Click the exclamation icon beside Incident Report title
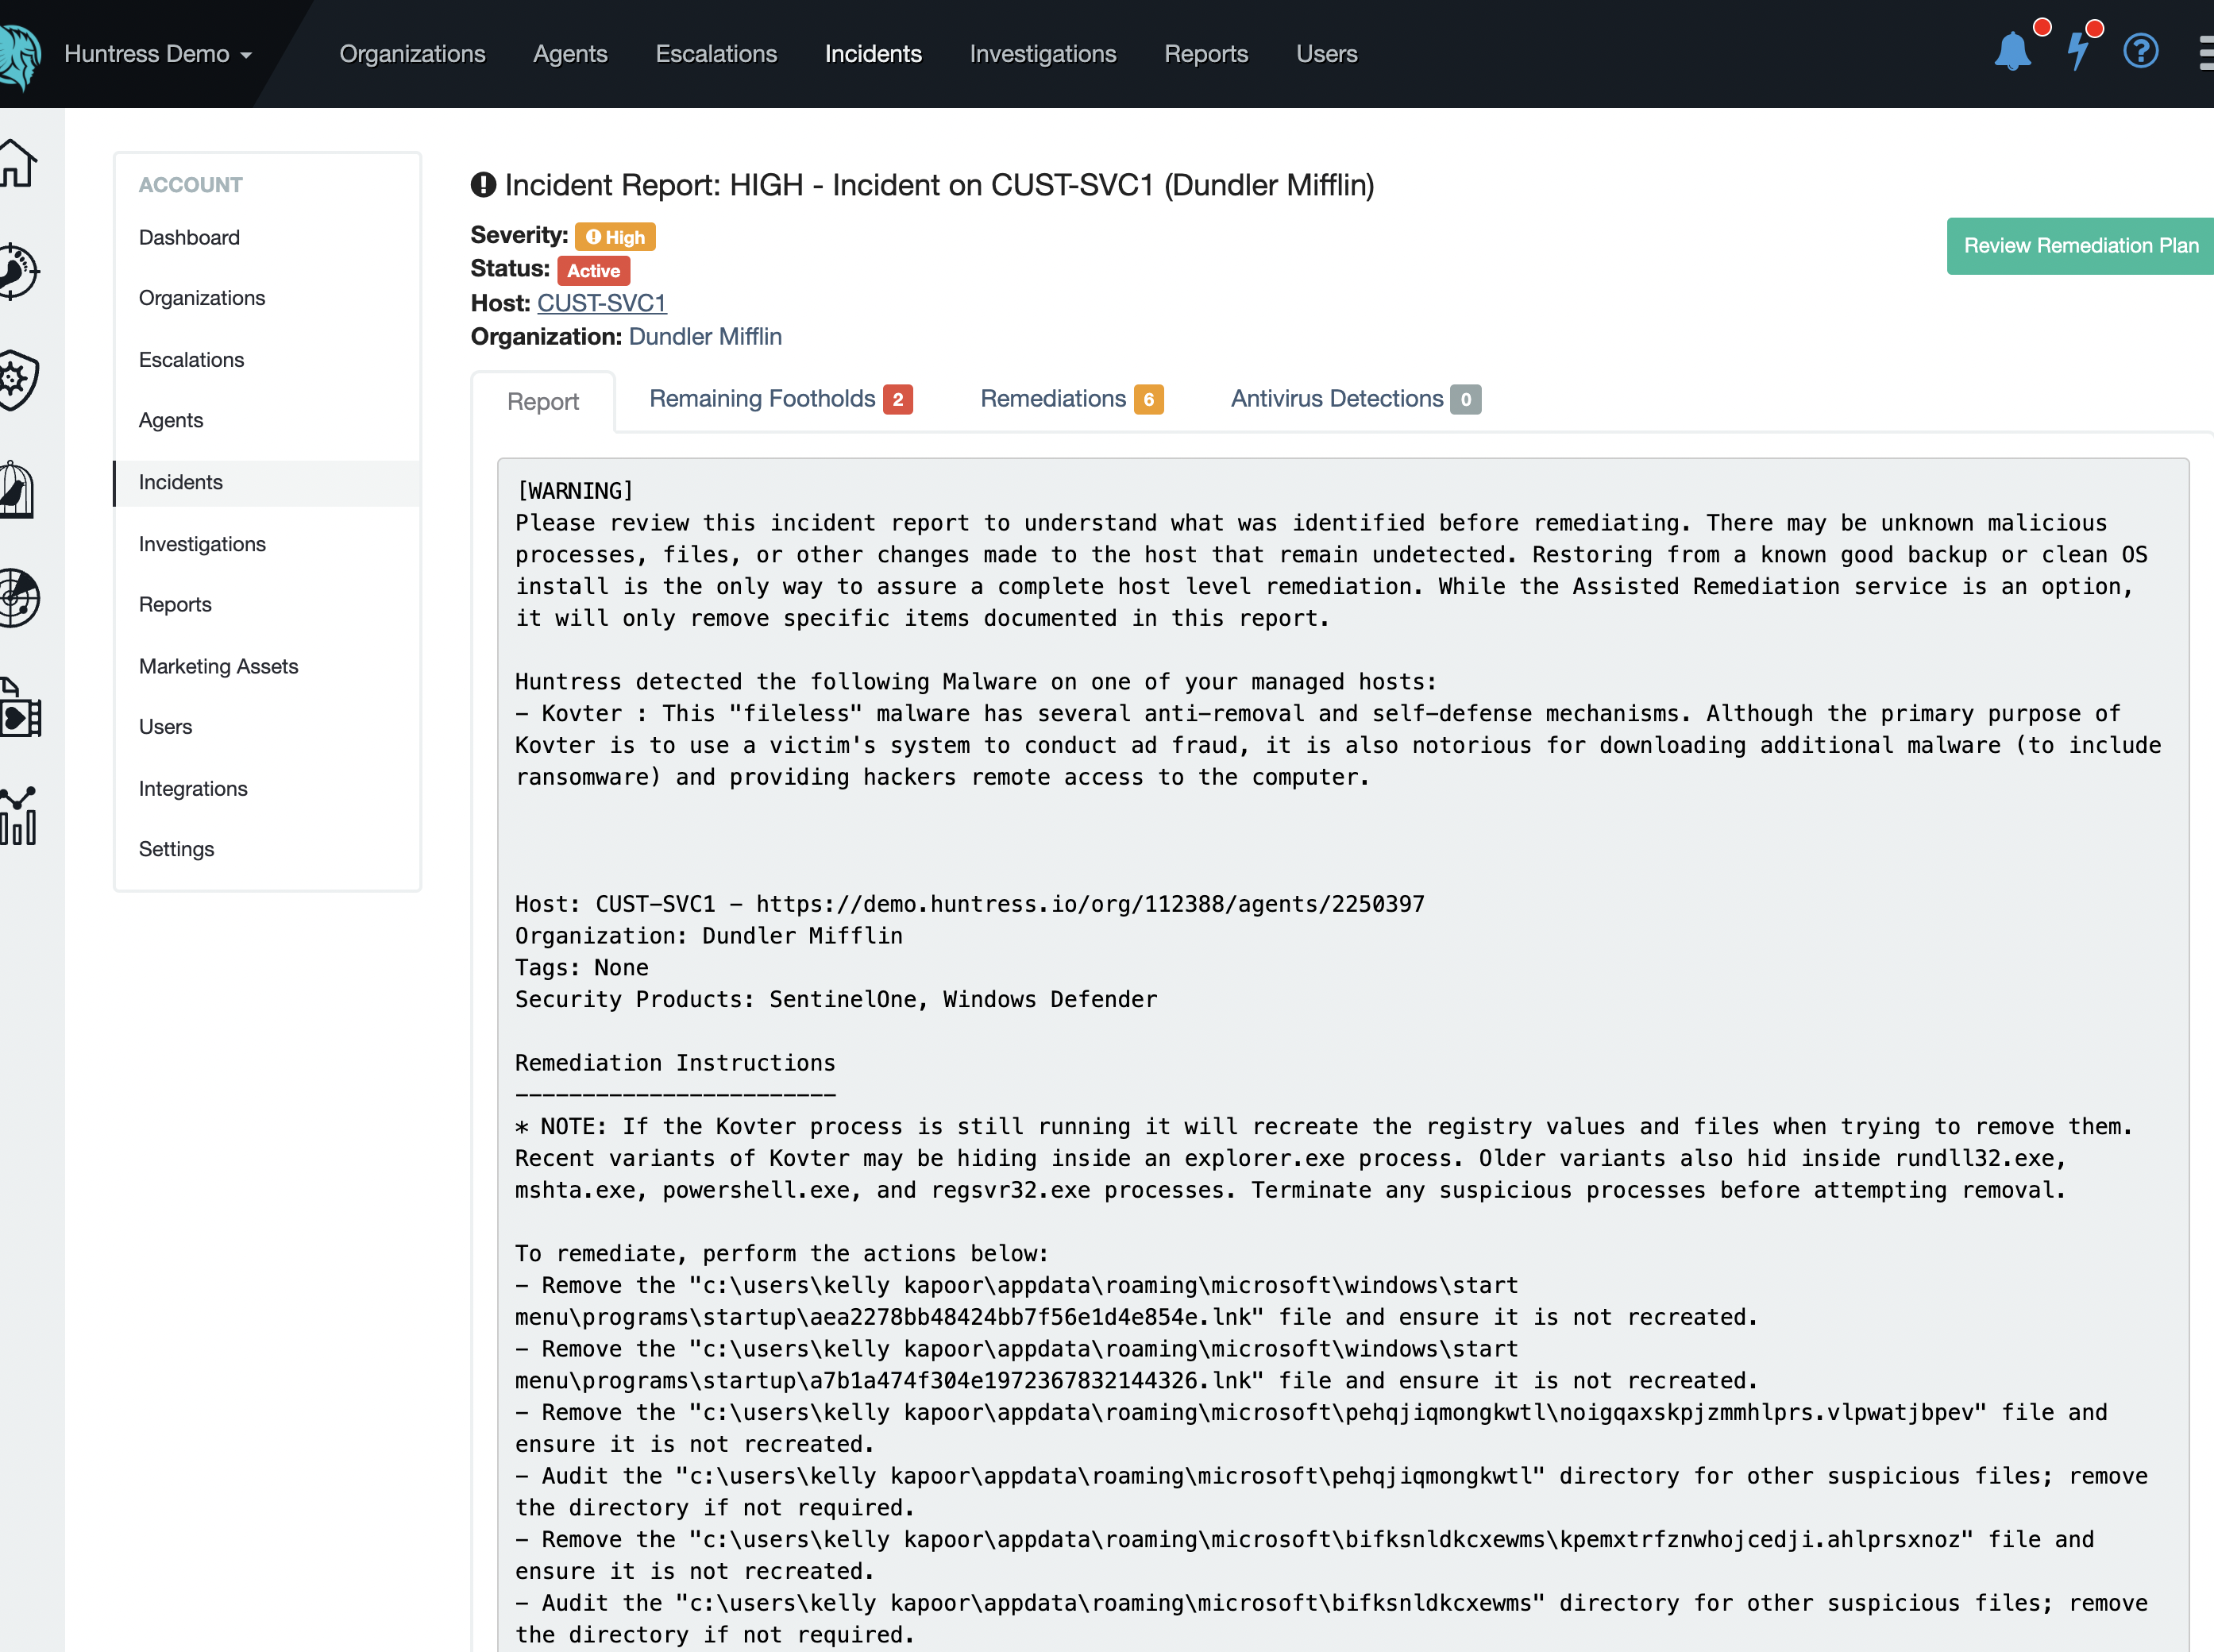The width and height of the screenshot is (2214, 1652). [483, 185]
